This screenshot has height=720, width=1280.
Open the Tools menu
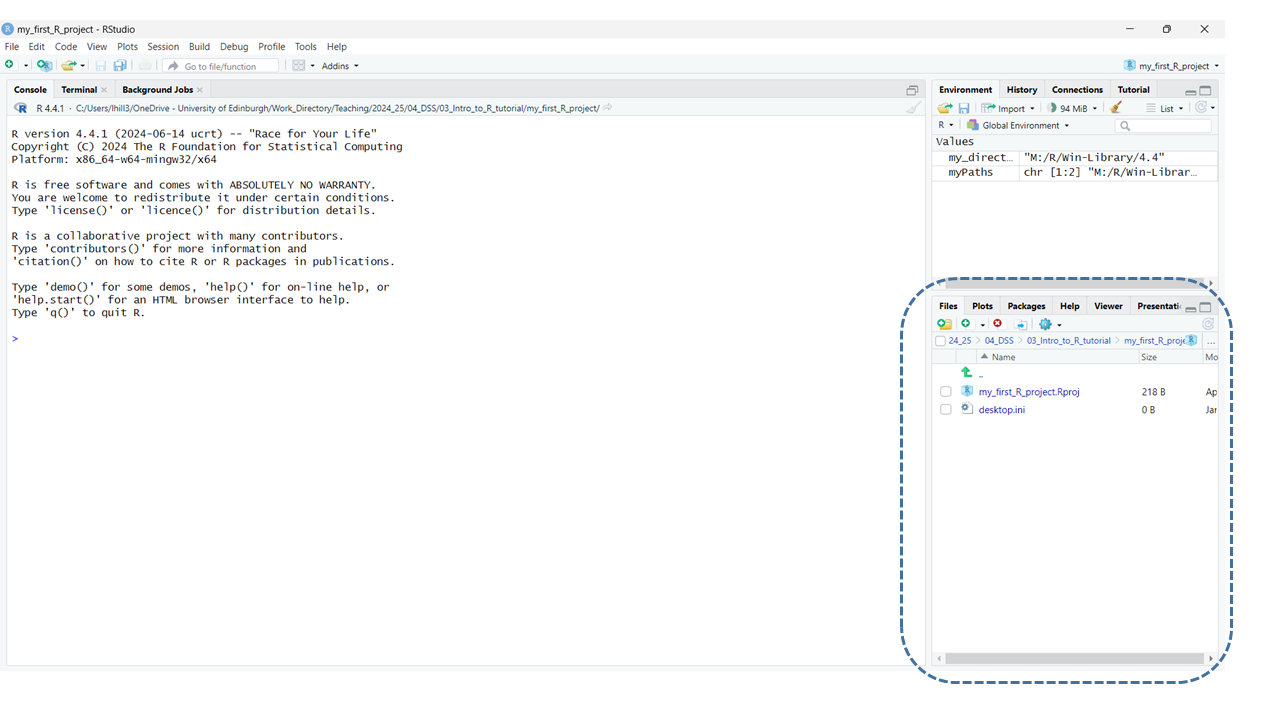306,47
